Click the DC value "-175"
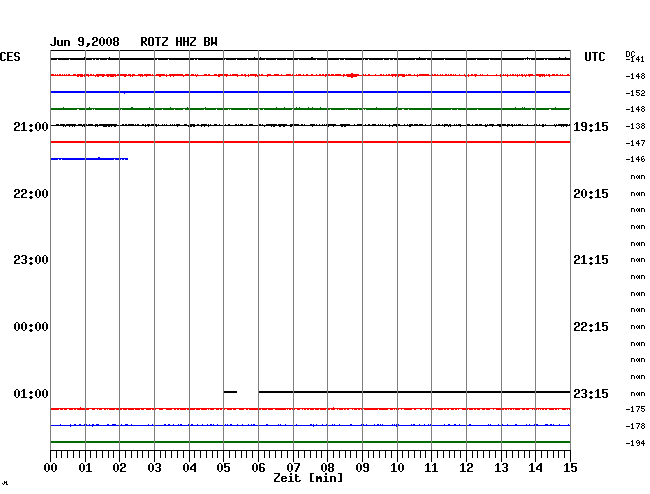Viewport: 650px width, 494px height. pos(635,409)
